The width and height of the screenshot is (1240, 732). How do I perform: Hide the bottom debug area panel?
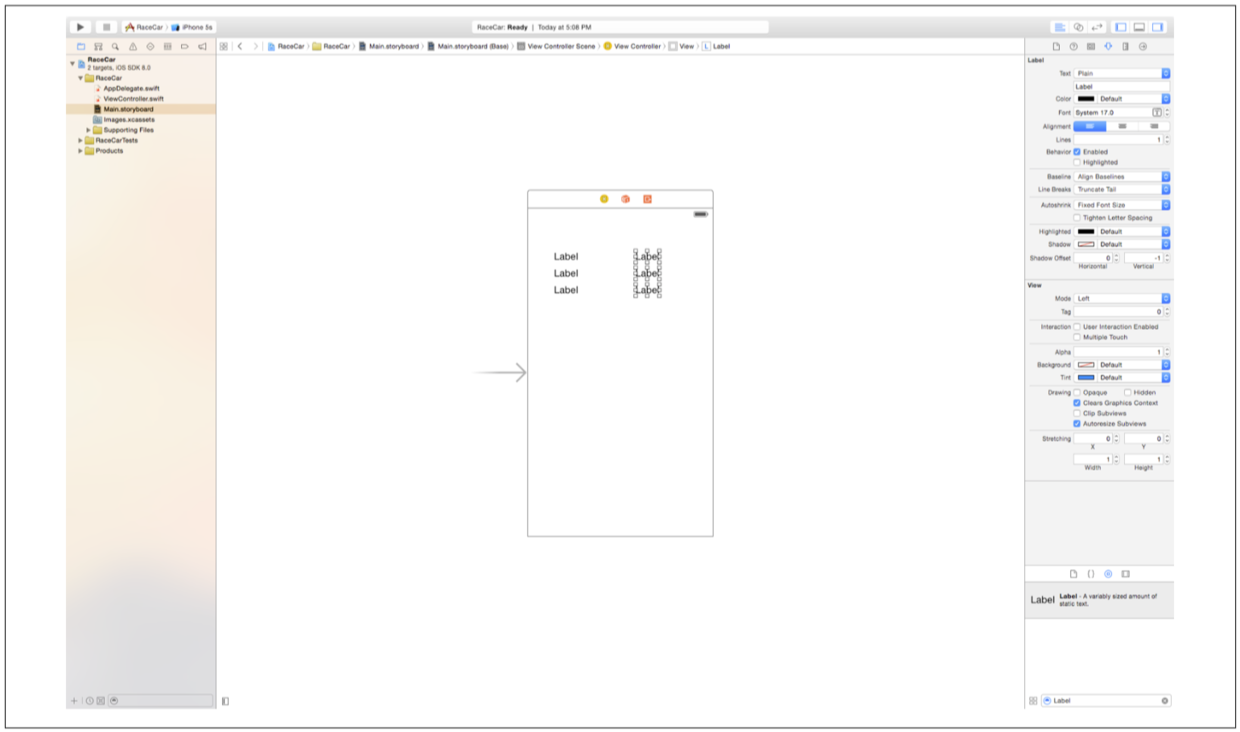tap(1139, 27)
